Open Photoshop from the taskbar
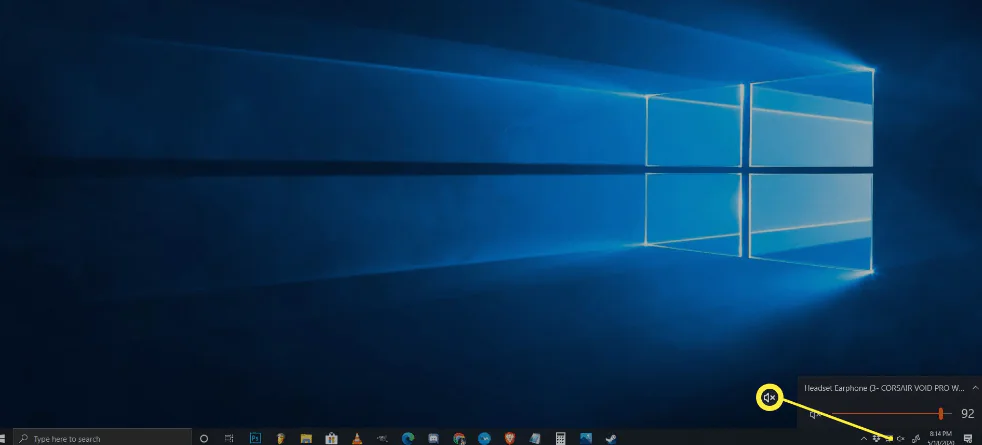The image size is (982, 445). (x=255, y=438)
